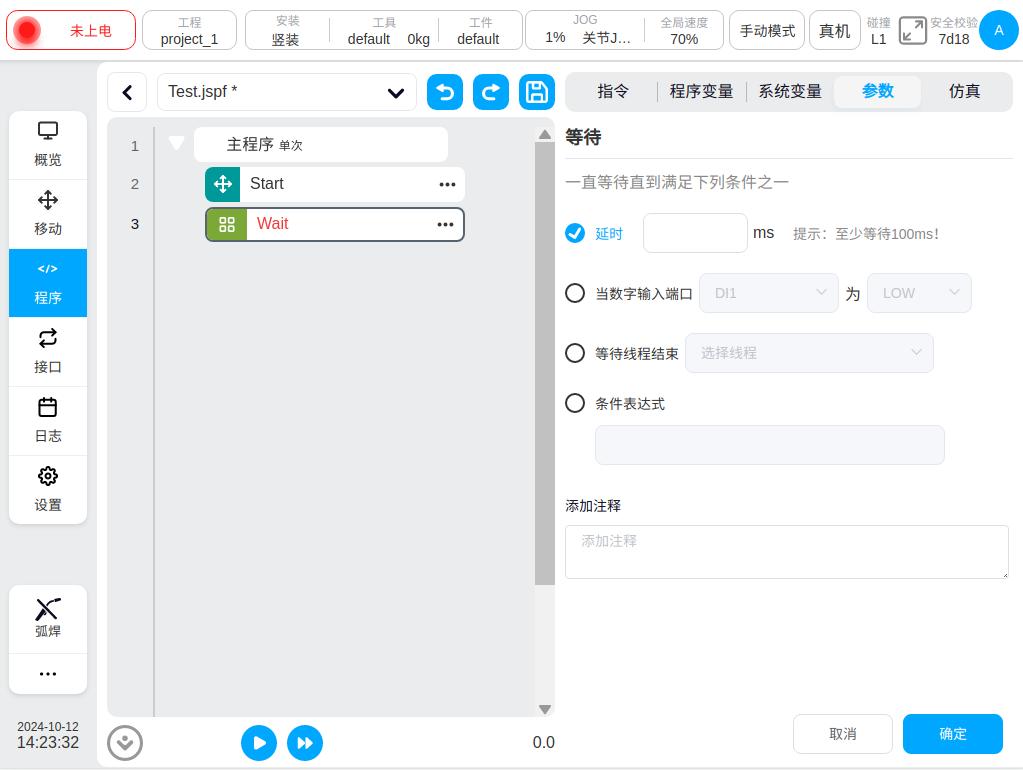
Task: Collapse the 主程序 tree triangle
Action: tap(177, 144)
